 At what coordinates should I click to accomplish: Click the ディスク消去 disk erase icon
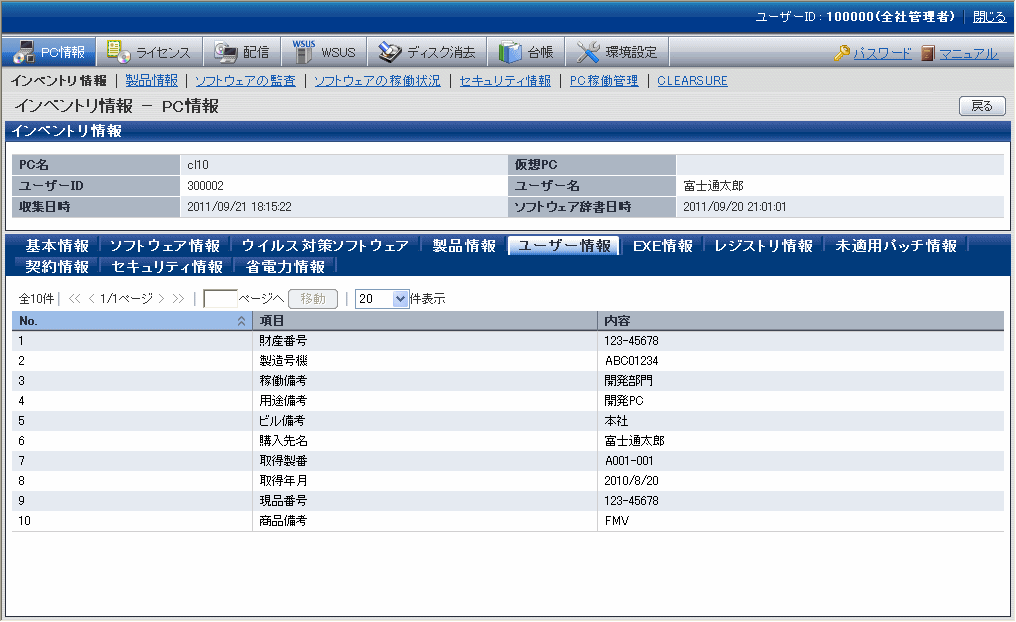[389, 52]
